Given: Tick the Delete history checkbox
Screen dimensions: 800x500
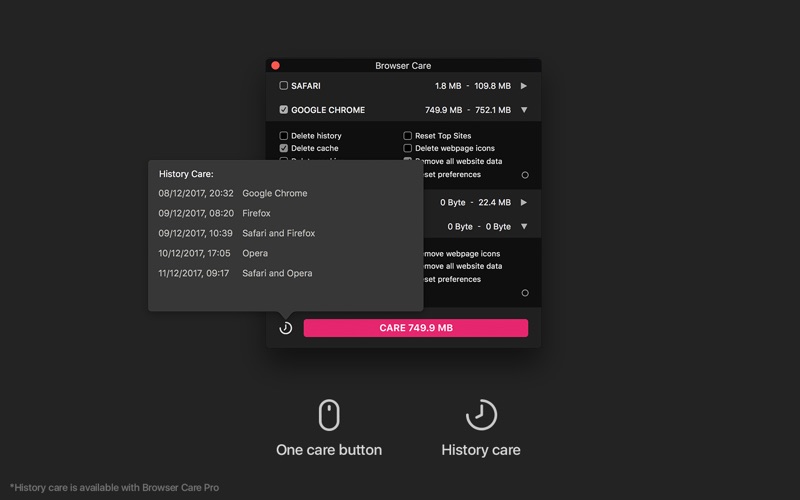Looking at the screenshot, I should (x=284, y=136).
